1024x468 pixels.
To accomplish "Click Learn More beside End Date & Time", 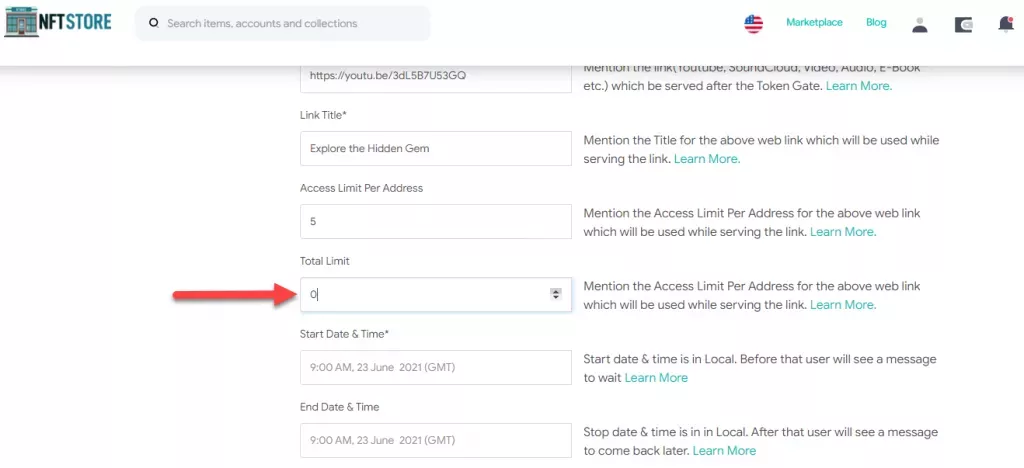I will 724,450.
